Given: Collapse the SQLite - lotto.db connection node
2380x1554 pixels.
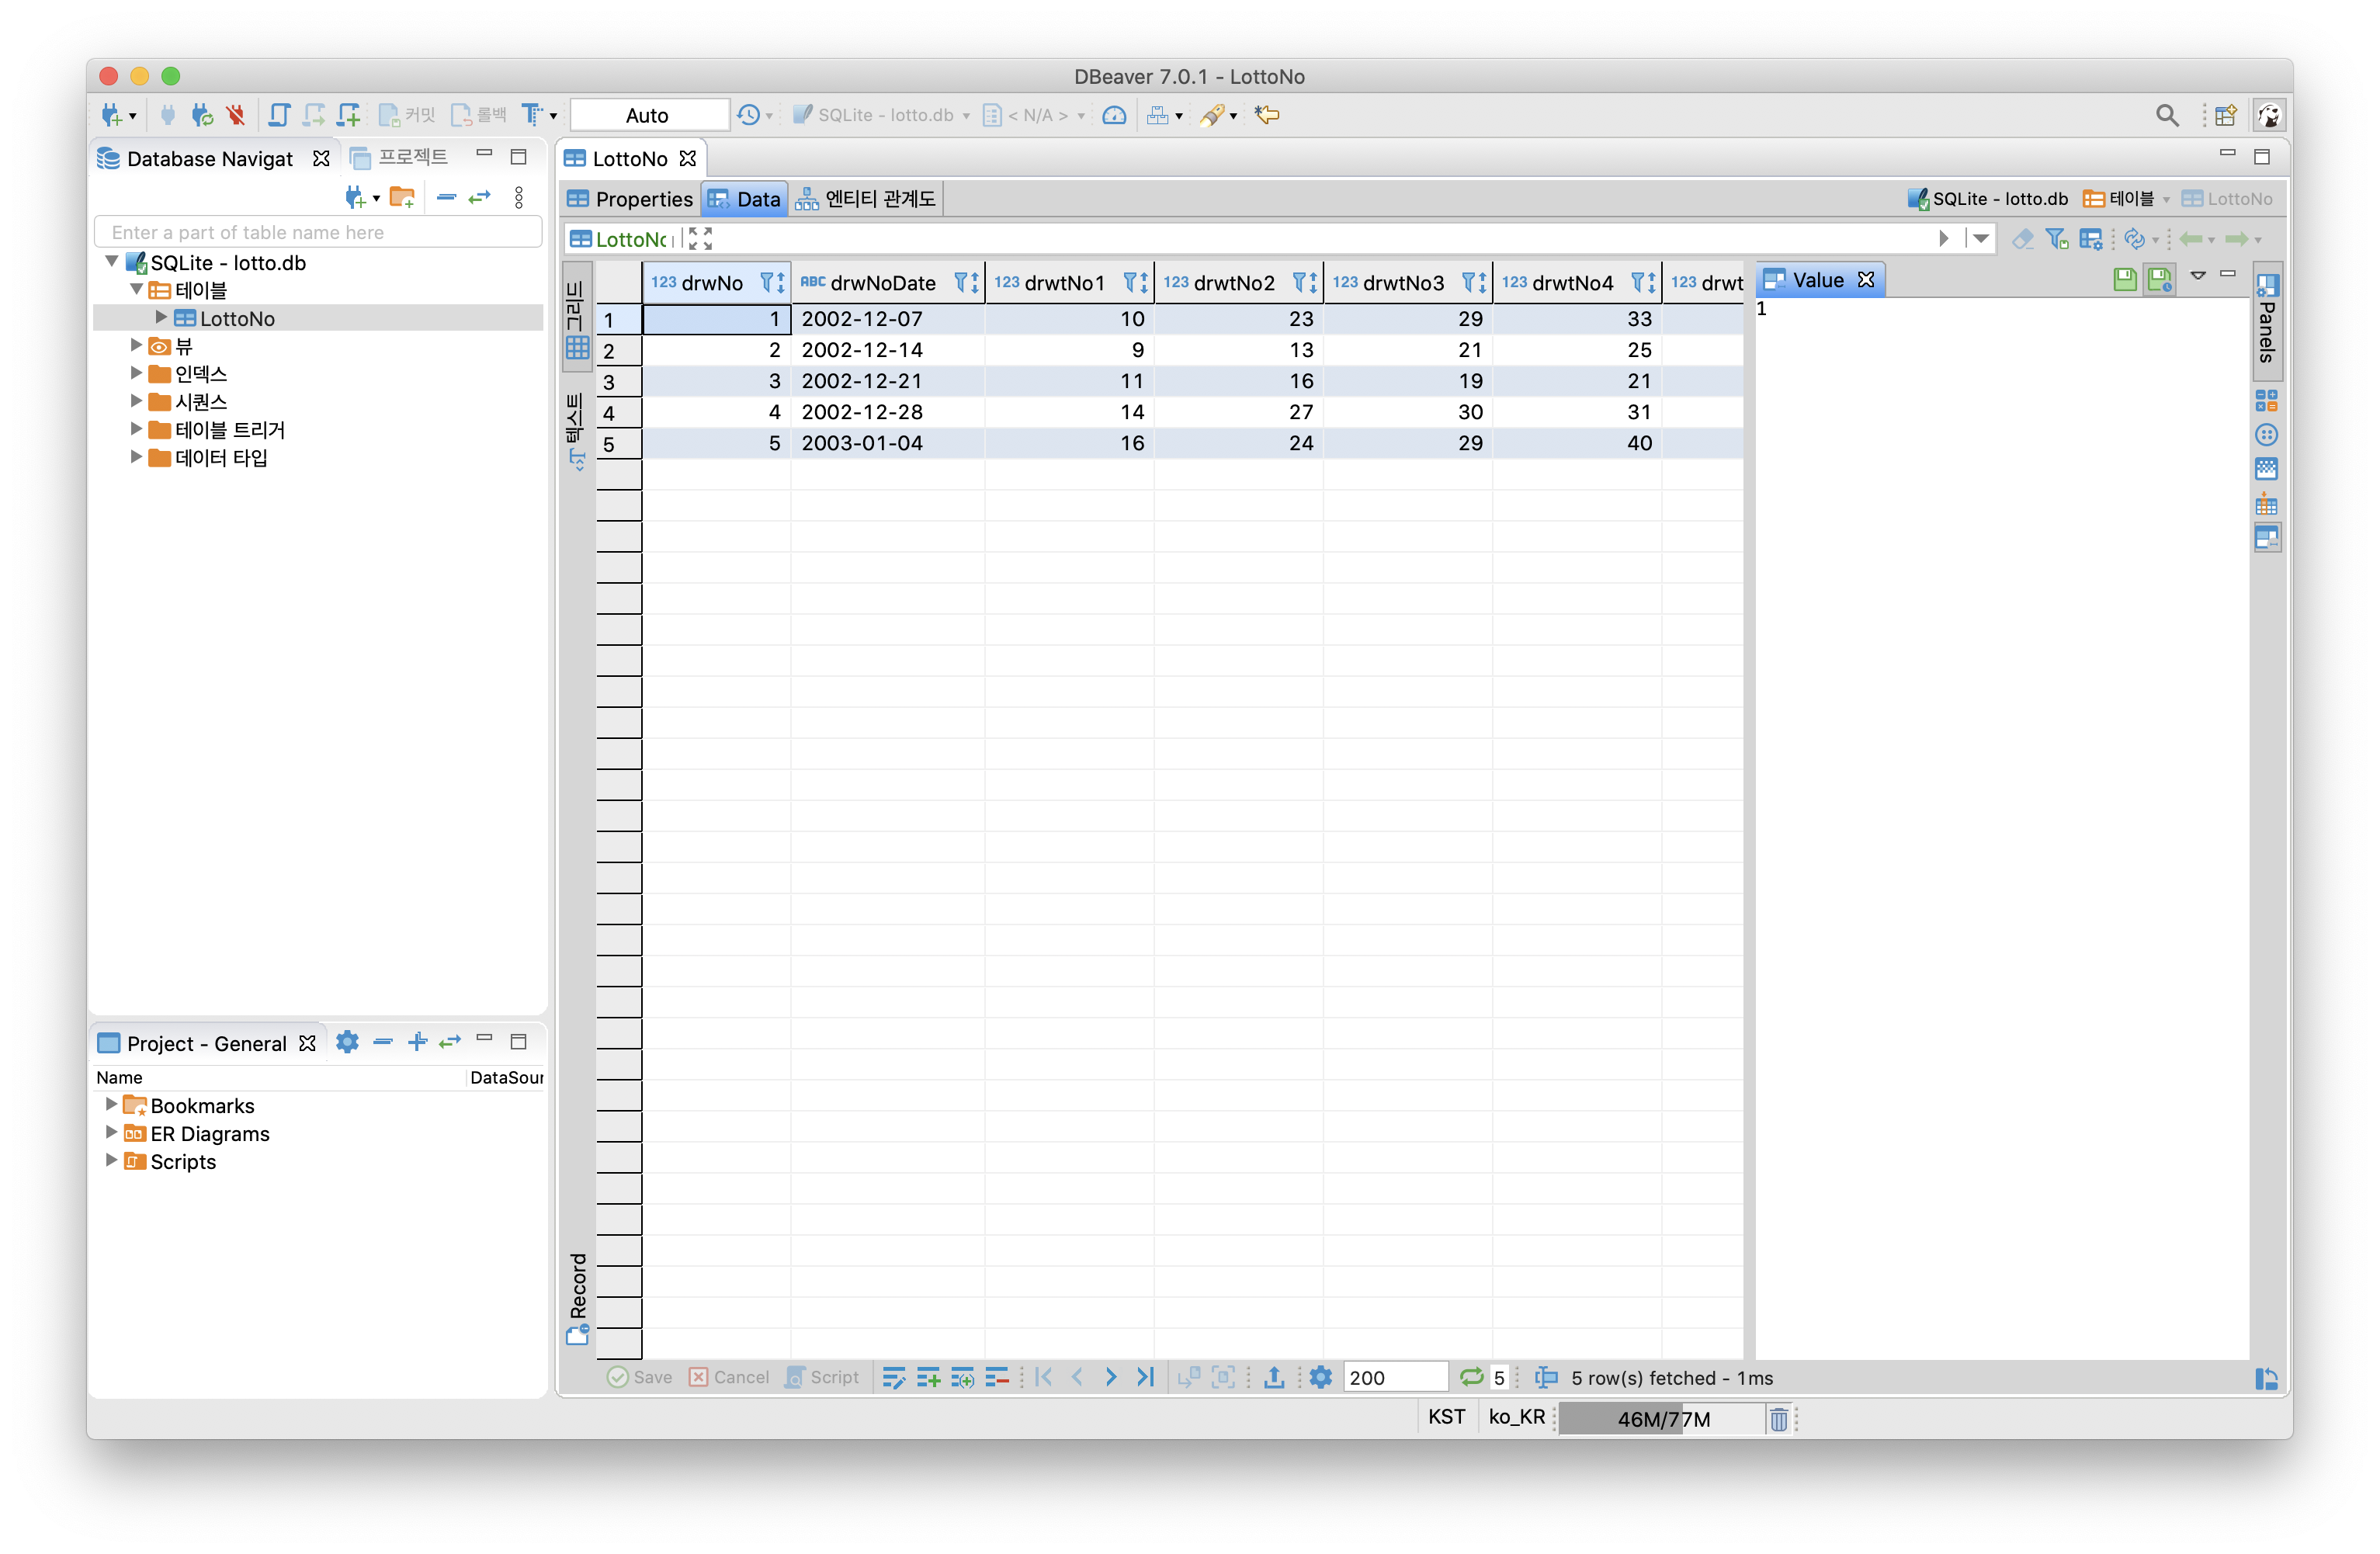Looking at the screenshot, I should [x=112, y=262].
